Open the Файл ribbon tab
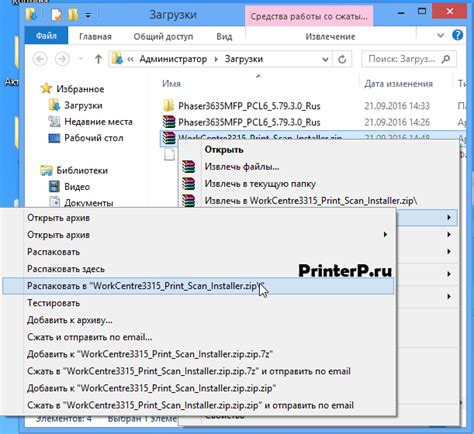Viewport: 474px width, 434px height. (x=46, y=36)
